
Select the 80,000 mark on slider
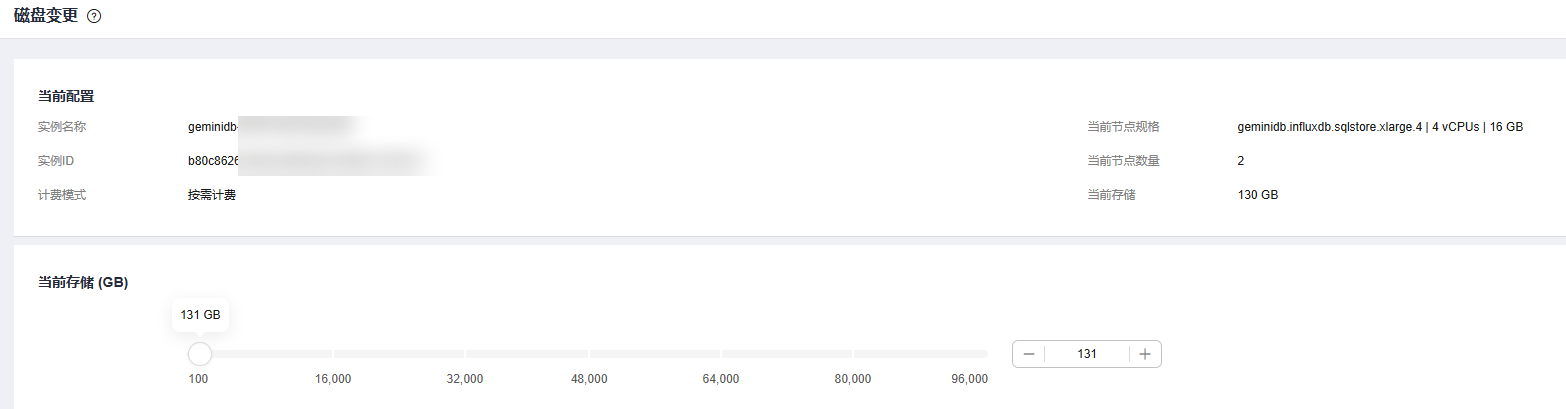click(853, 379)
